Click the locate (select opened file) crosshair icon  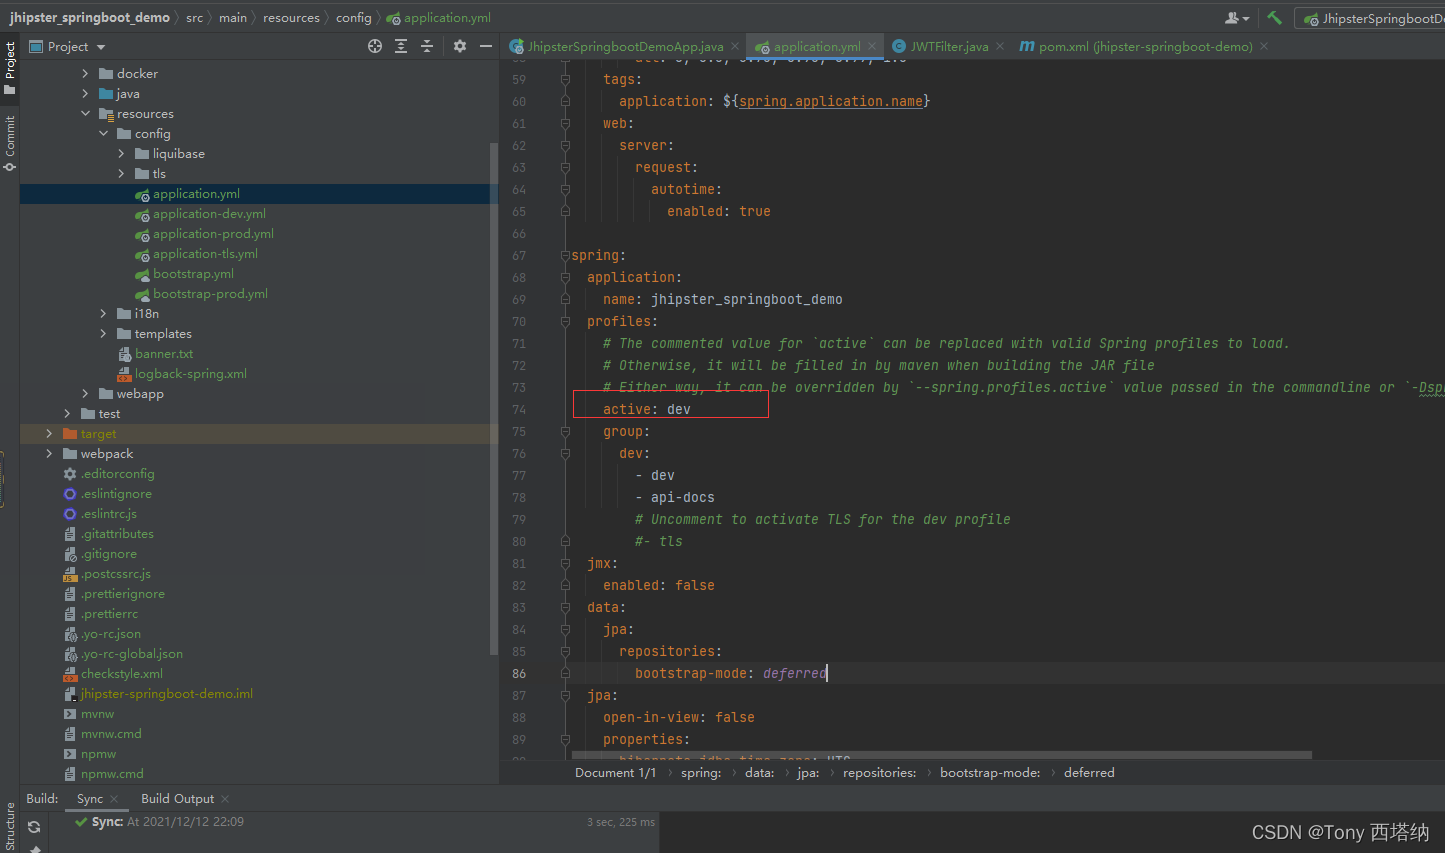point(375,46)
